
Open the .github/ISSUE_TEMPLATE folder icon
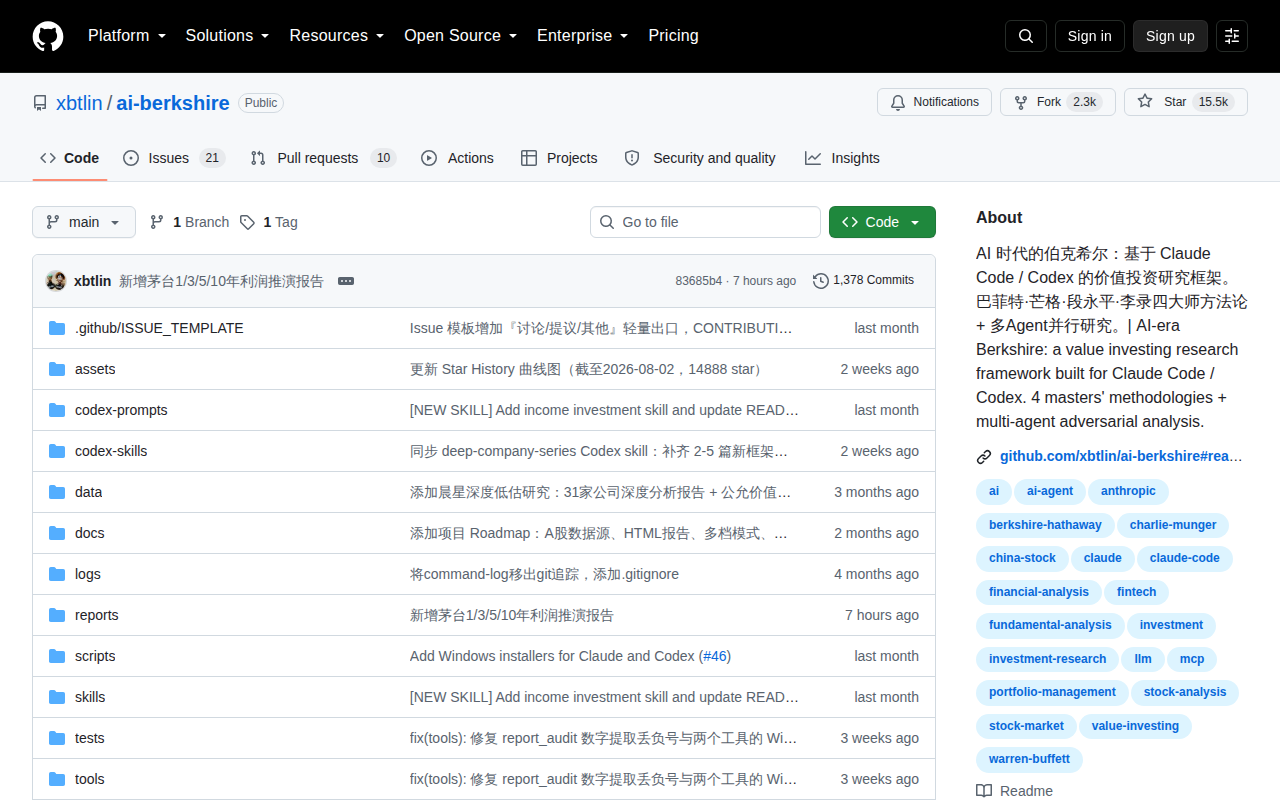(x=57, y=328)
